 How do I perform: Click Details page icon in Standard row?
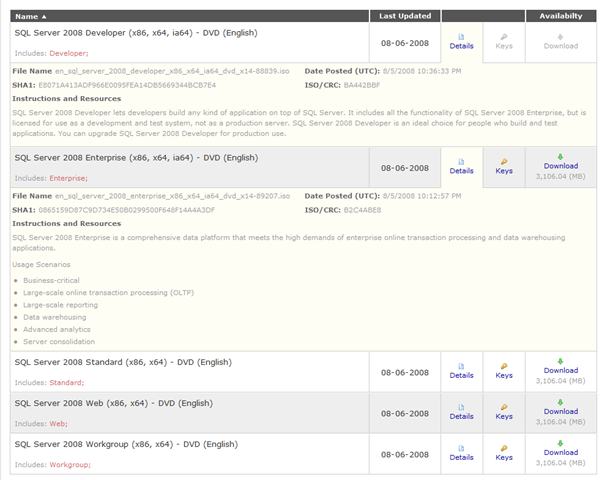[461, 366]
